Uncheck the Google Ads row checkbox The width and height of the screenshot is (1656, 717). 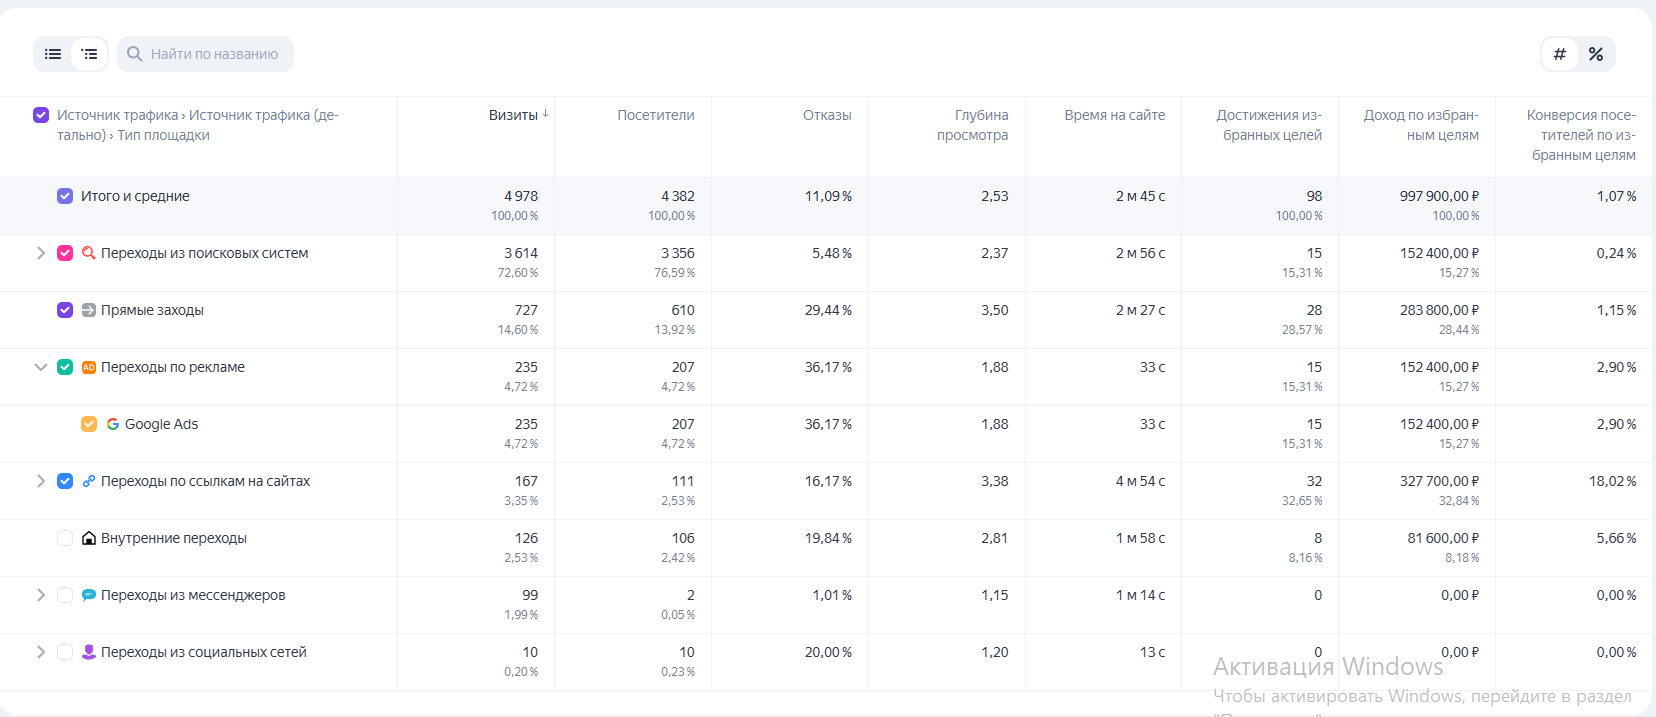pyautogui.click(x=89, y=424)
